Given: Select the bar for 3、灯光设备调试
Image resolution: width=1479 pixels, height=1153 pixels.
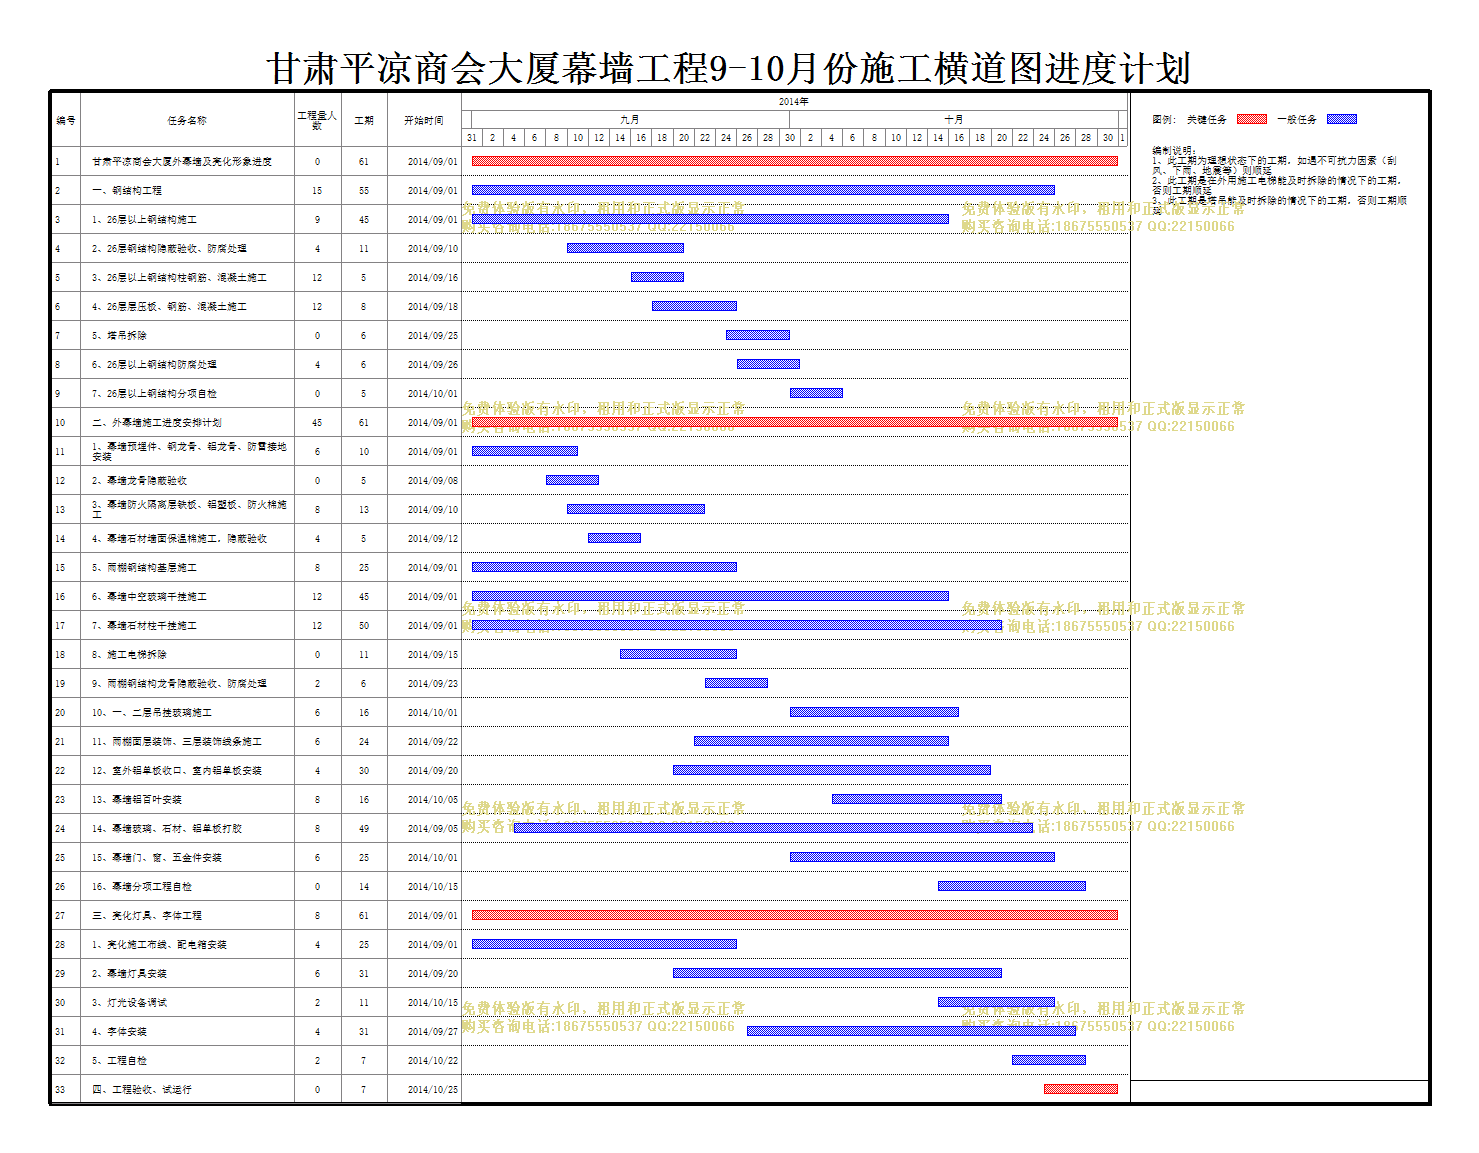Looking at the screenshot, I should (996, 1002).
